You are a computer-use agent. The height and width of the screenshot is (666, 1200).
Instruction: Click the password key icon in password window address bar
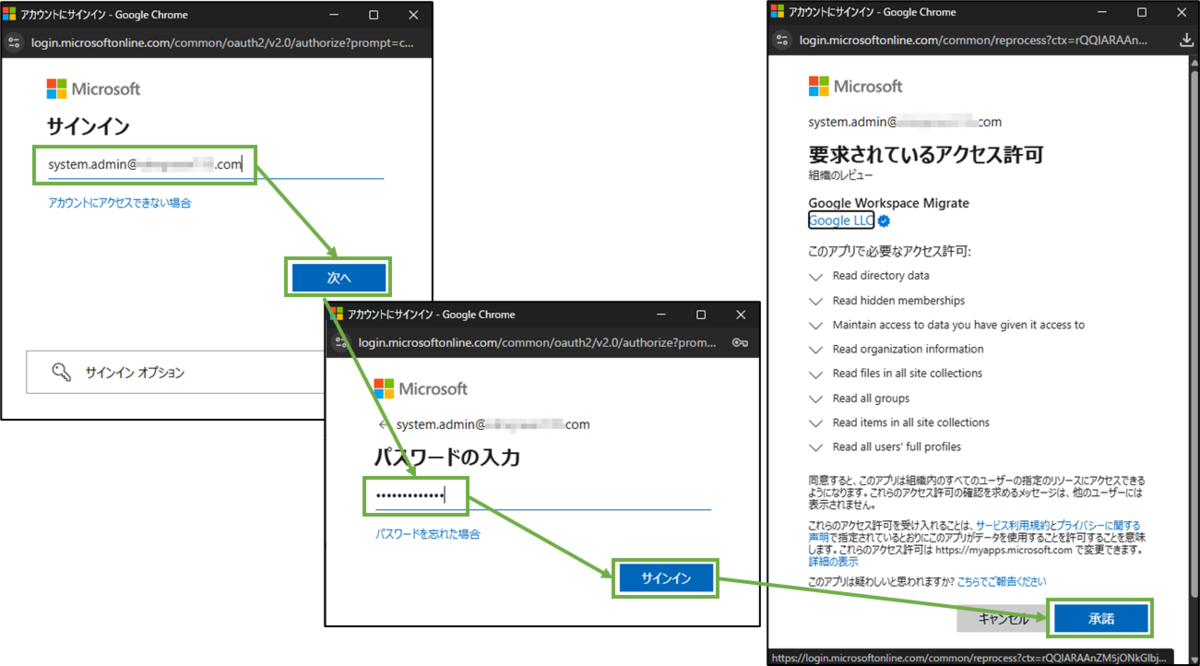(x=740, y=342)
